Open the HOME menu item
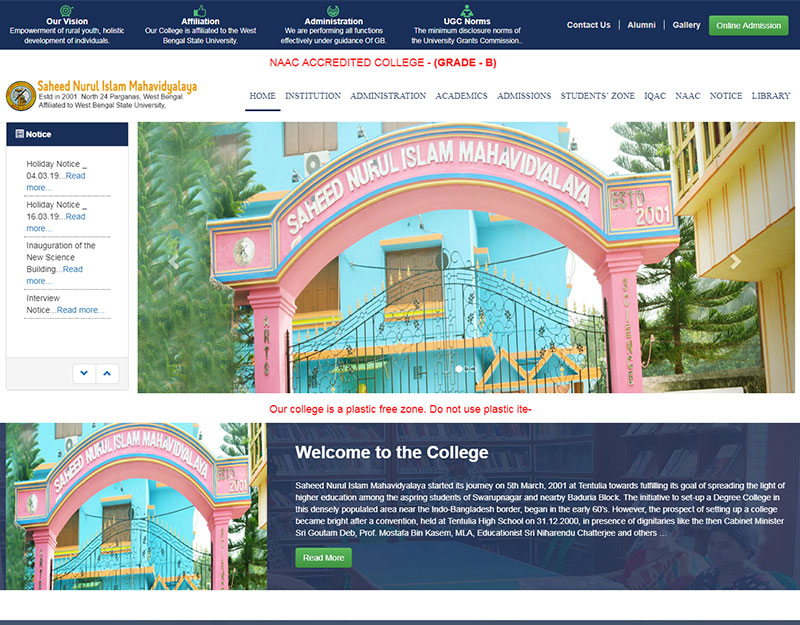This screenshot has width=800, height=625. click(262, 95)
